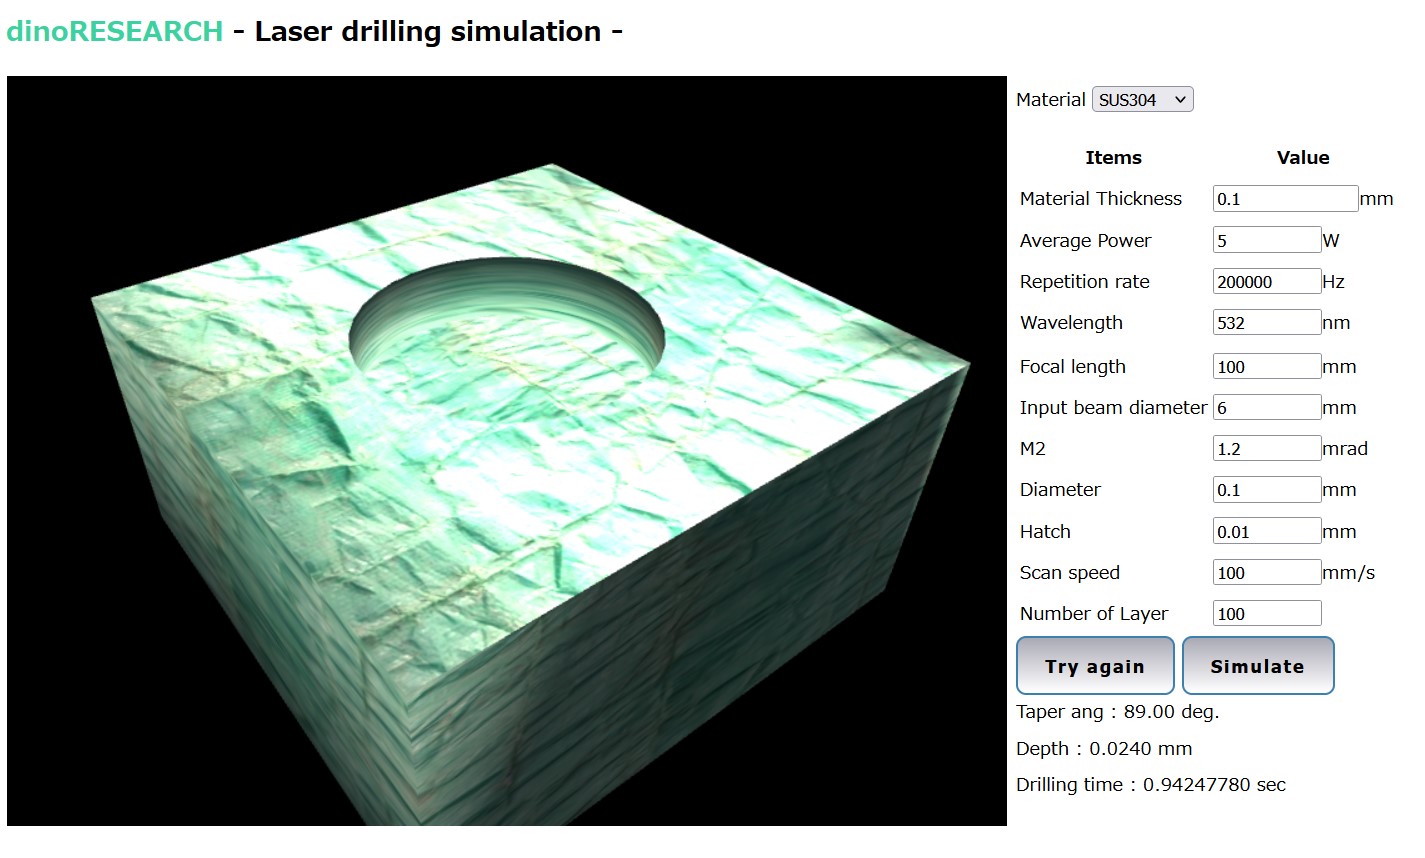Click the Taper ang result text
The height and width of the screenshot is (858, 1425).
point(1117,712)
